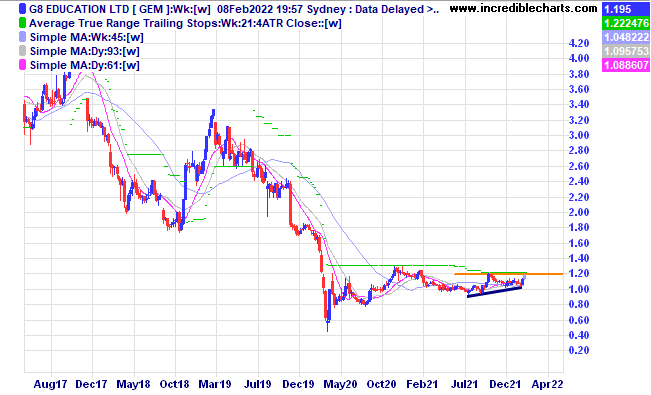The width and height of the screenshot is (651, 395).
Task: Click the 4.20 price axis label
Action: coord(579,43)
